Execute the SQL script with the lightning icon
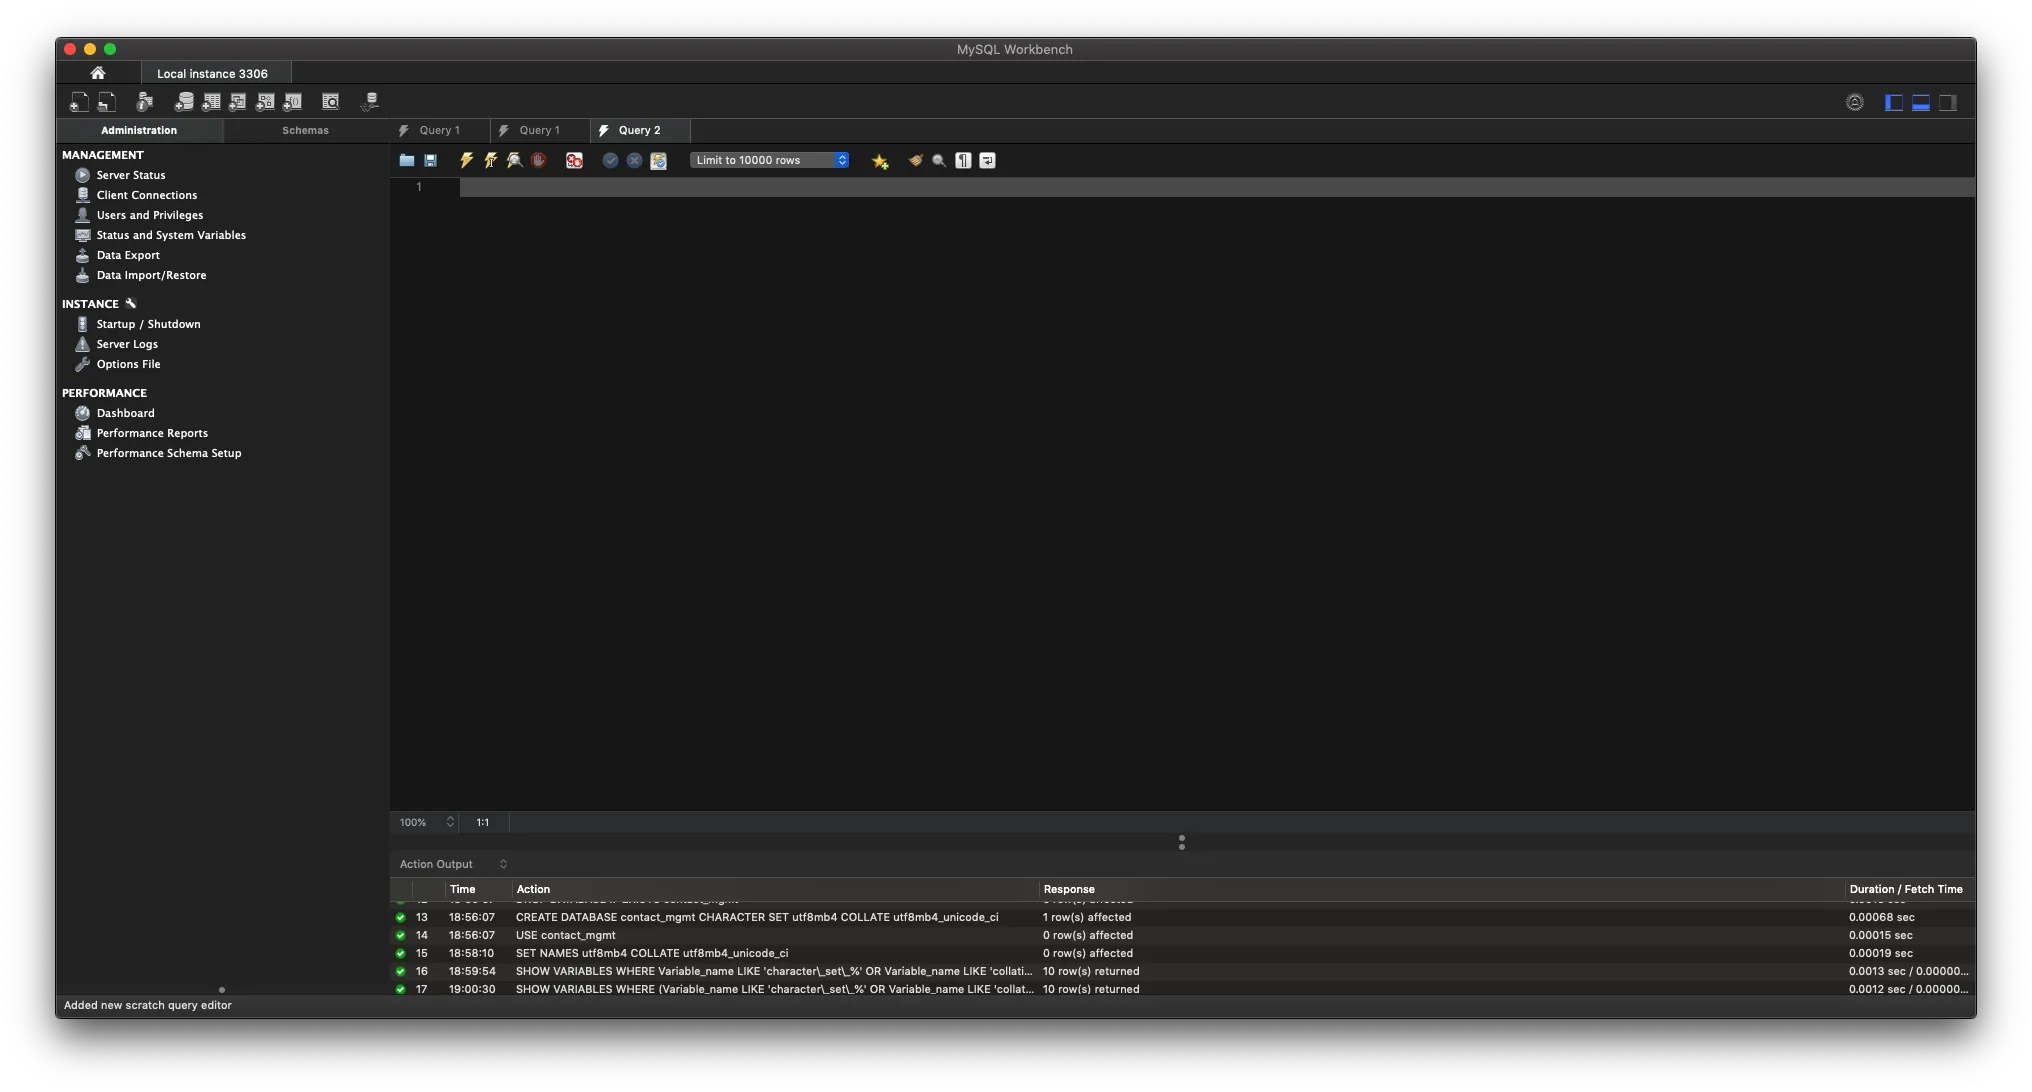This screenshot has width=2032, height=1092. coord(466,160)
